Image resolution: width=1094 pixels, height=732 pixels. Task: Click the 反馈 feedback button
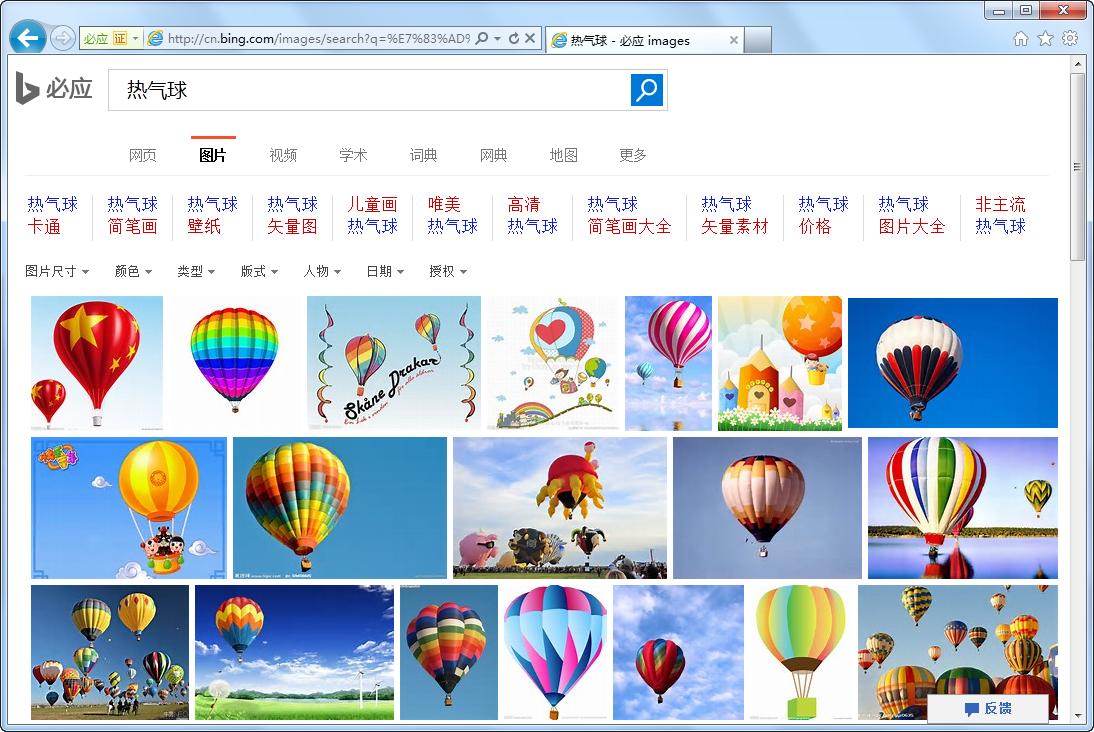click(x=989, y=708)
